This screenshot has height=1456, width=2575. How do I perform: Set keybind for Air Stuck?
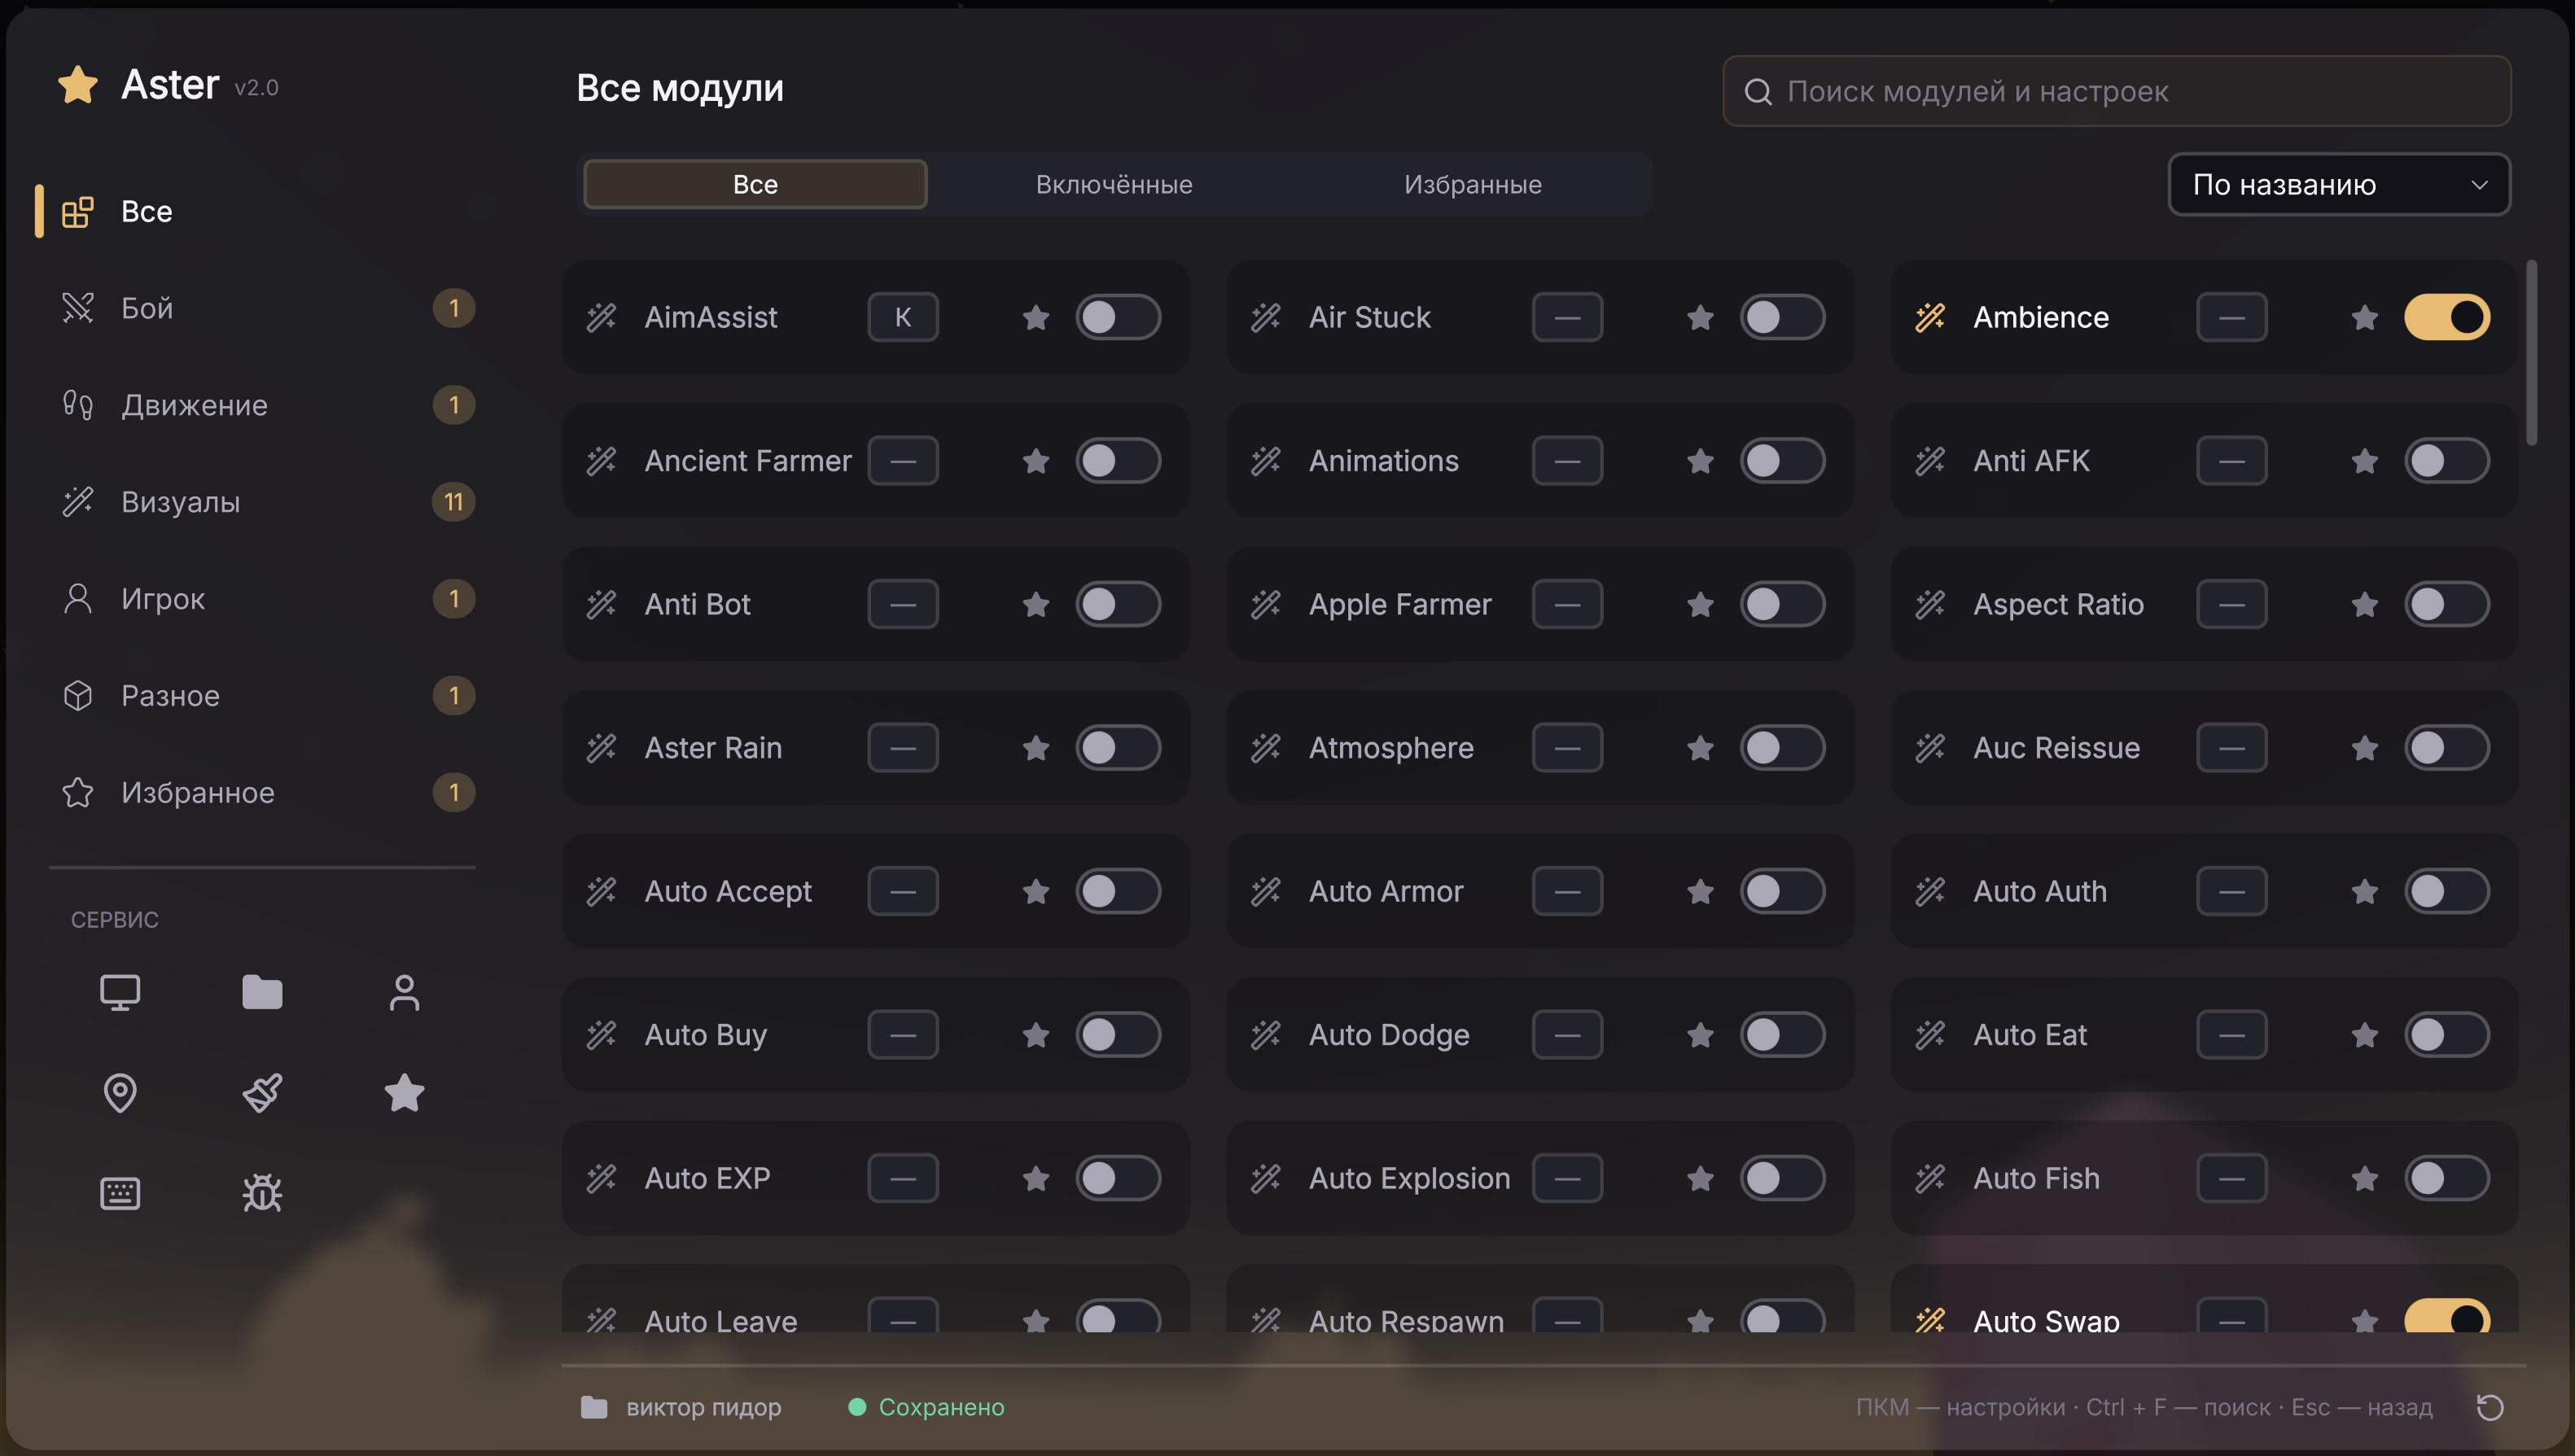[1567, 317]
